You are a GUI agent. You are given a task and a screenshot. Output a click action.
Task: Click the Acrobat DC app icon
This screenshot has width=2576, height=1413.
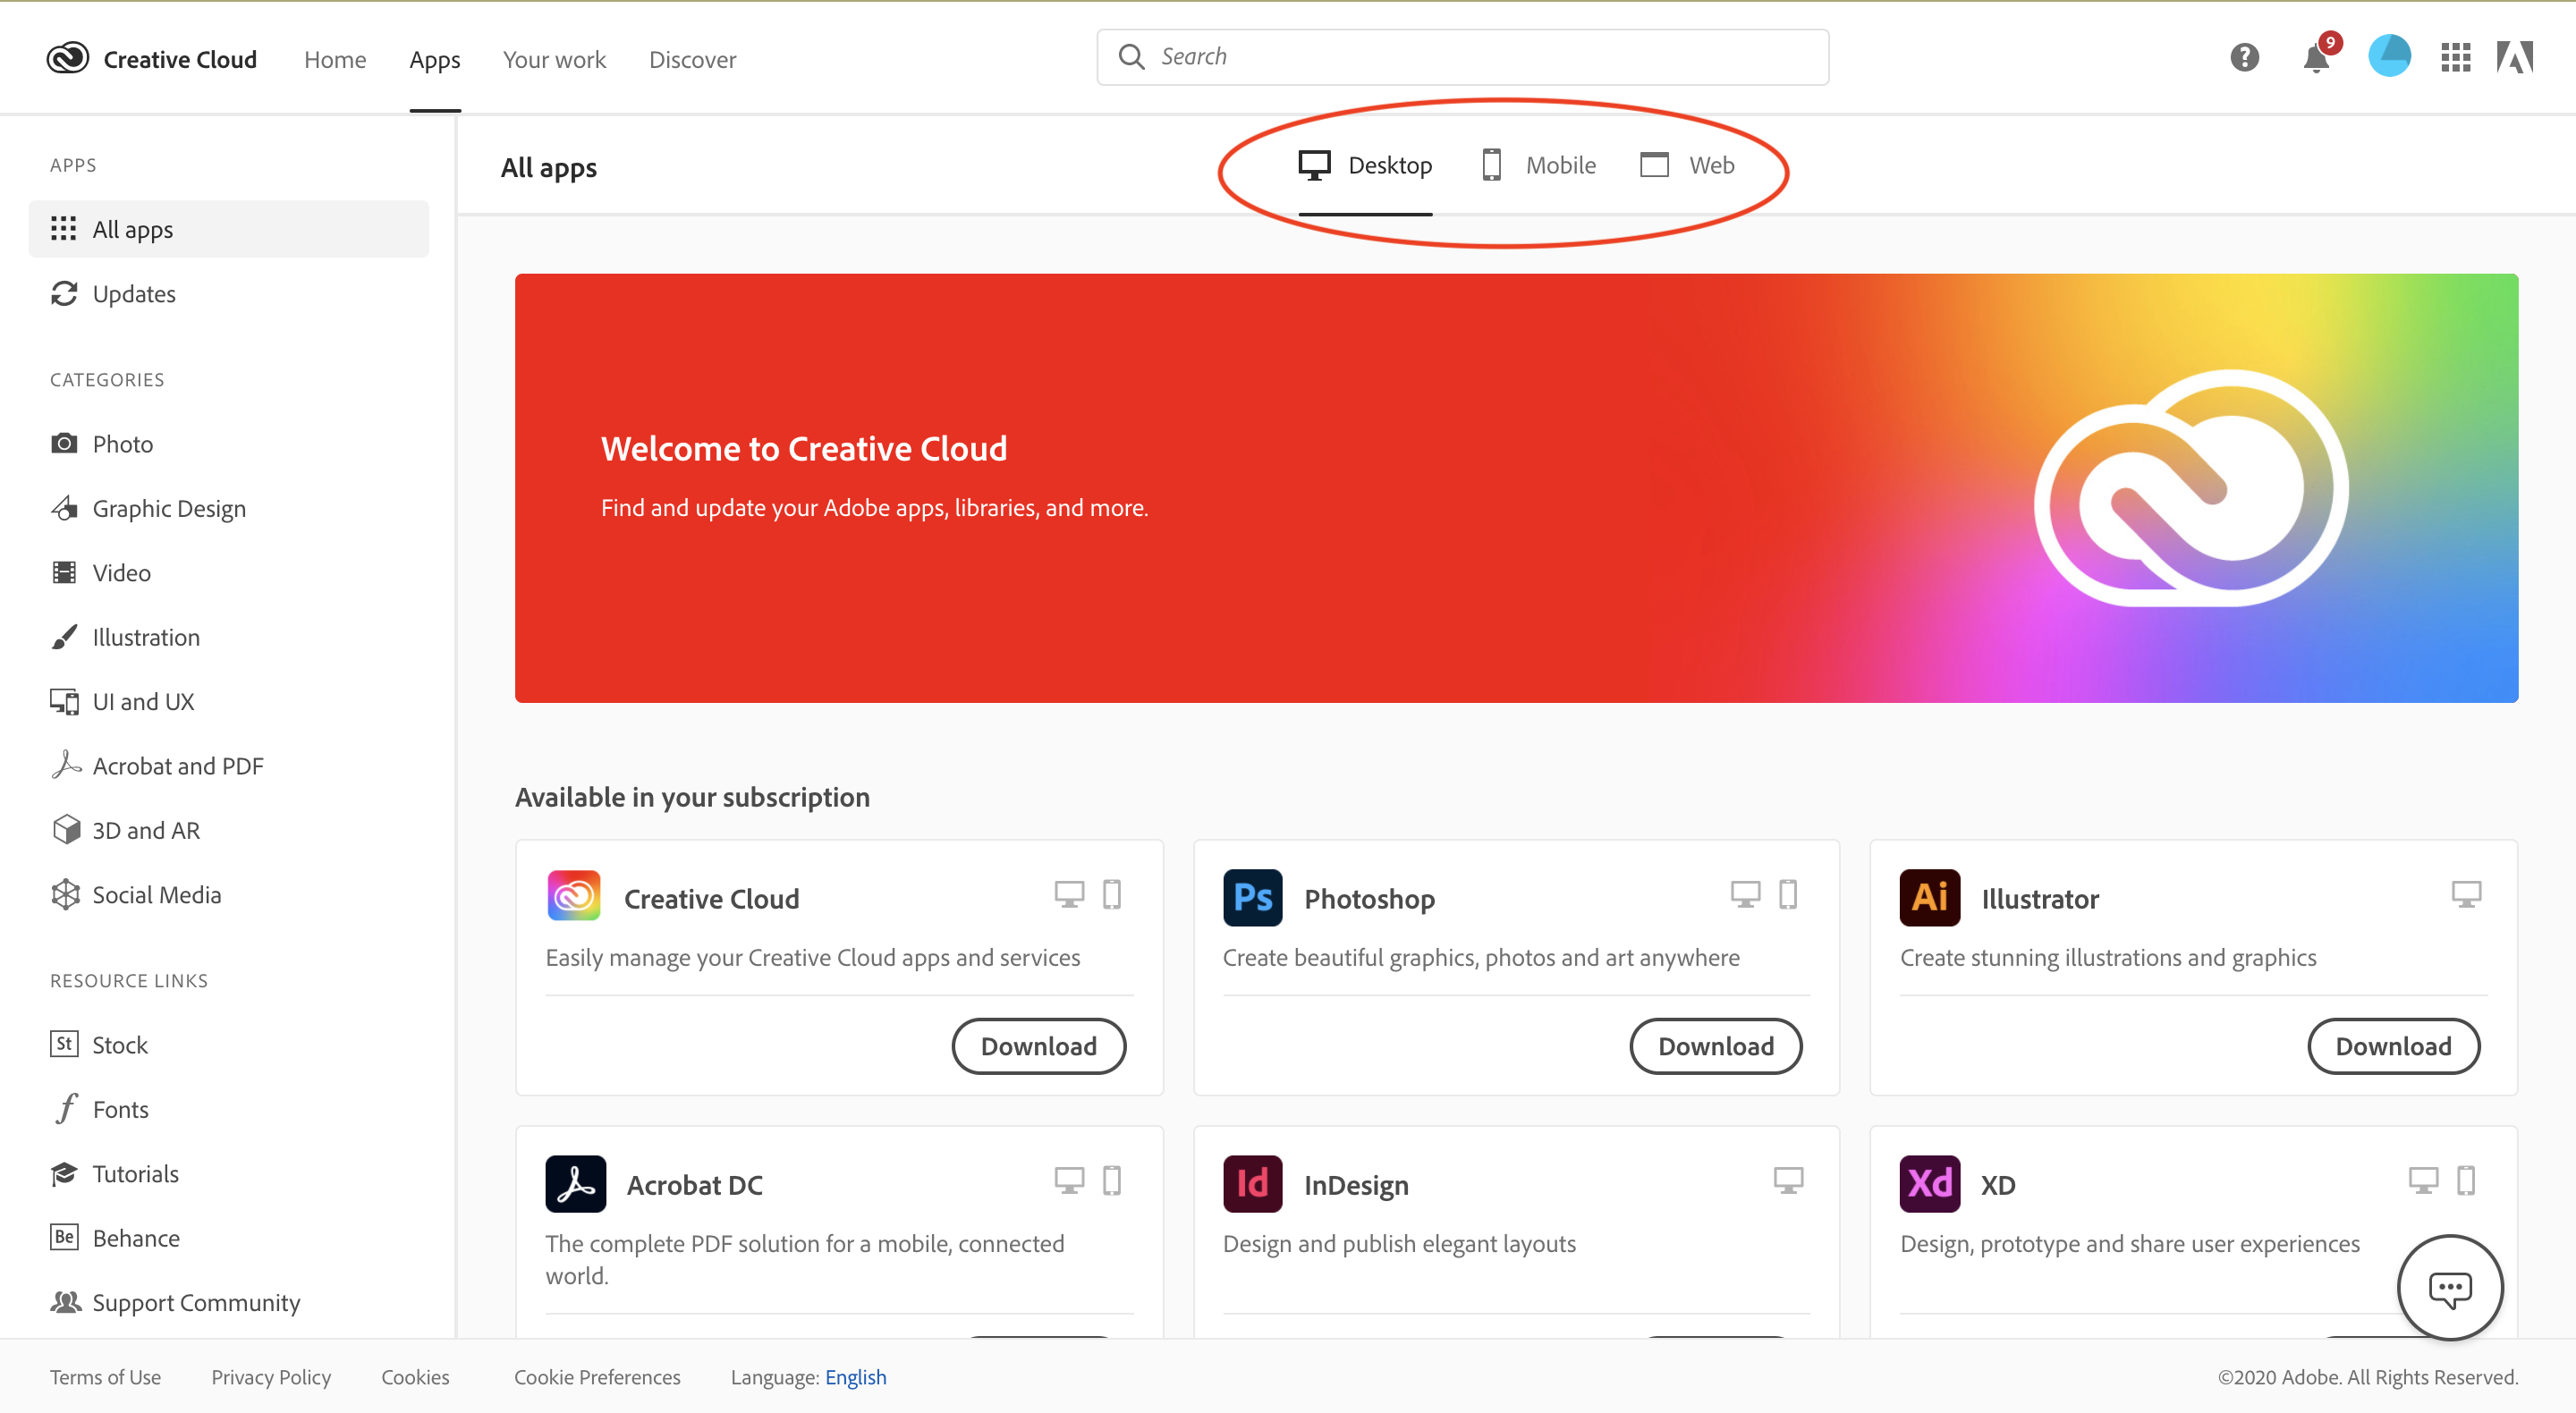click(575, 1183)
